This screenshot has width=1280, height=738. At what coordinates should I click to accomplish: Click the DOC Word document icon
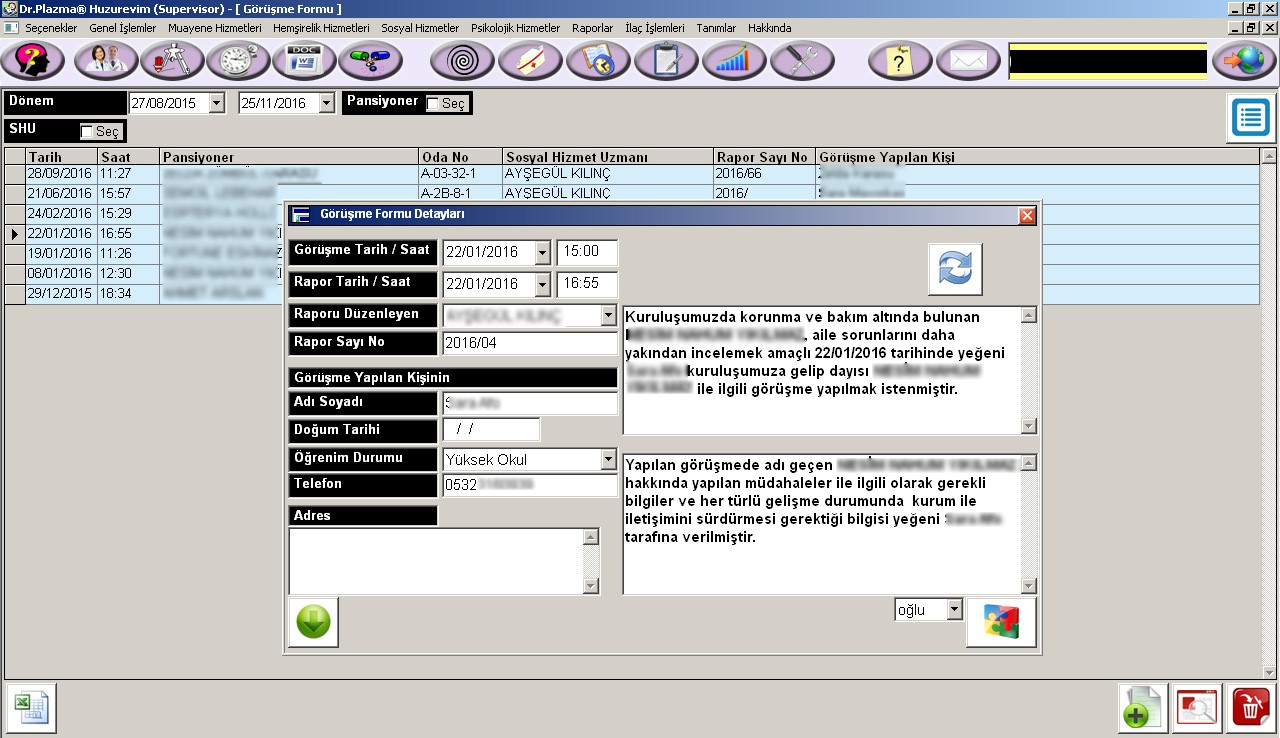click(304, 61)
